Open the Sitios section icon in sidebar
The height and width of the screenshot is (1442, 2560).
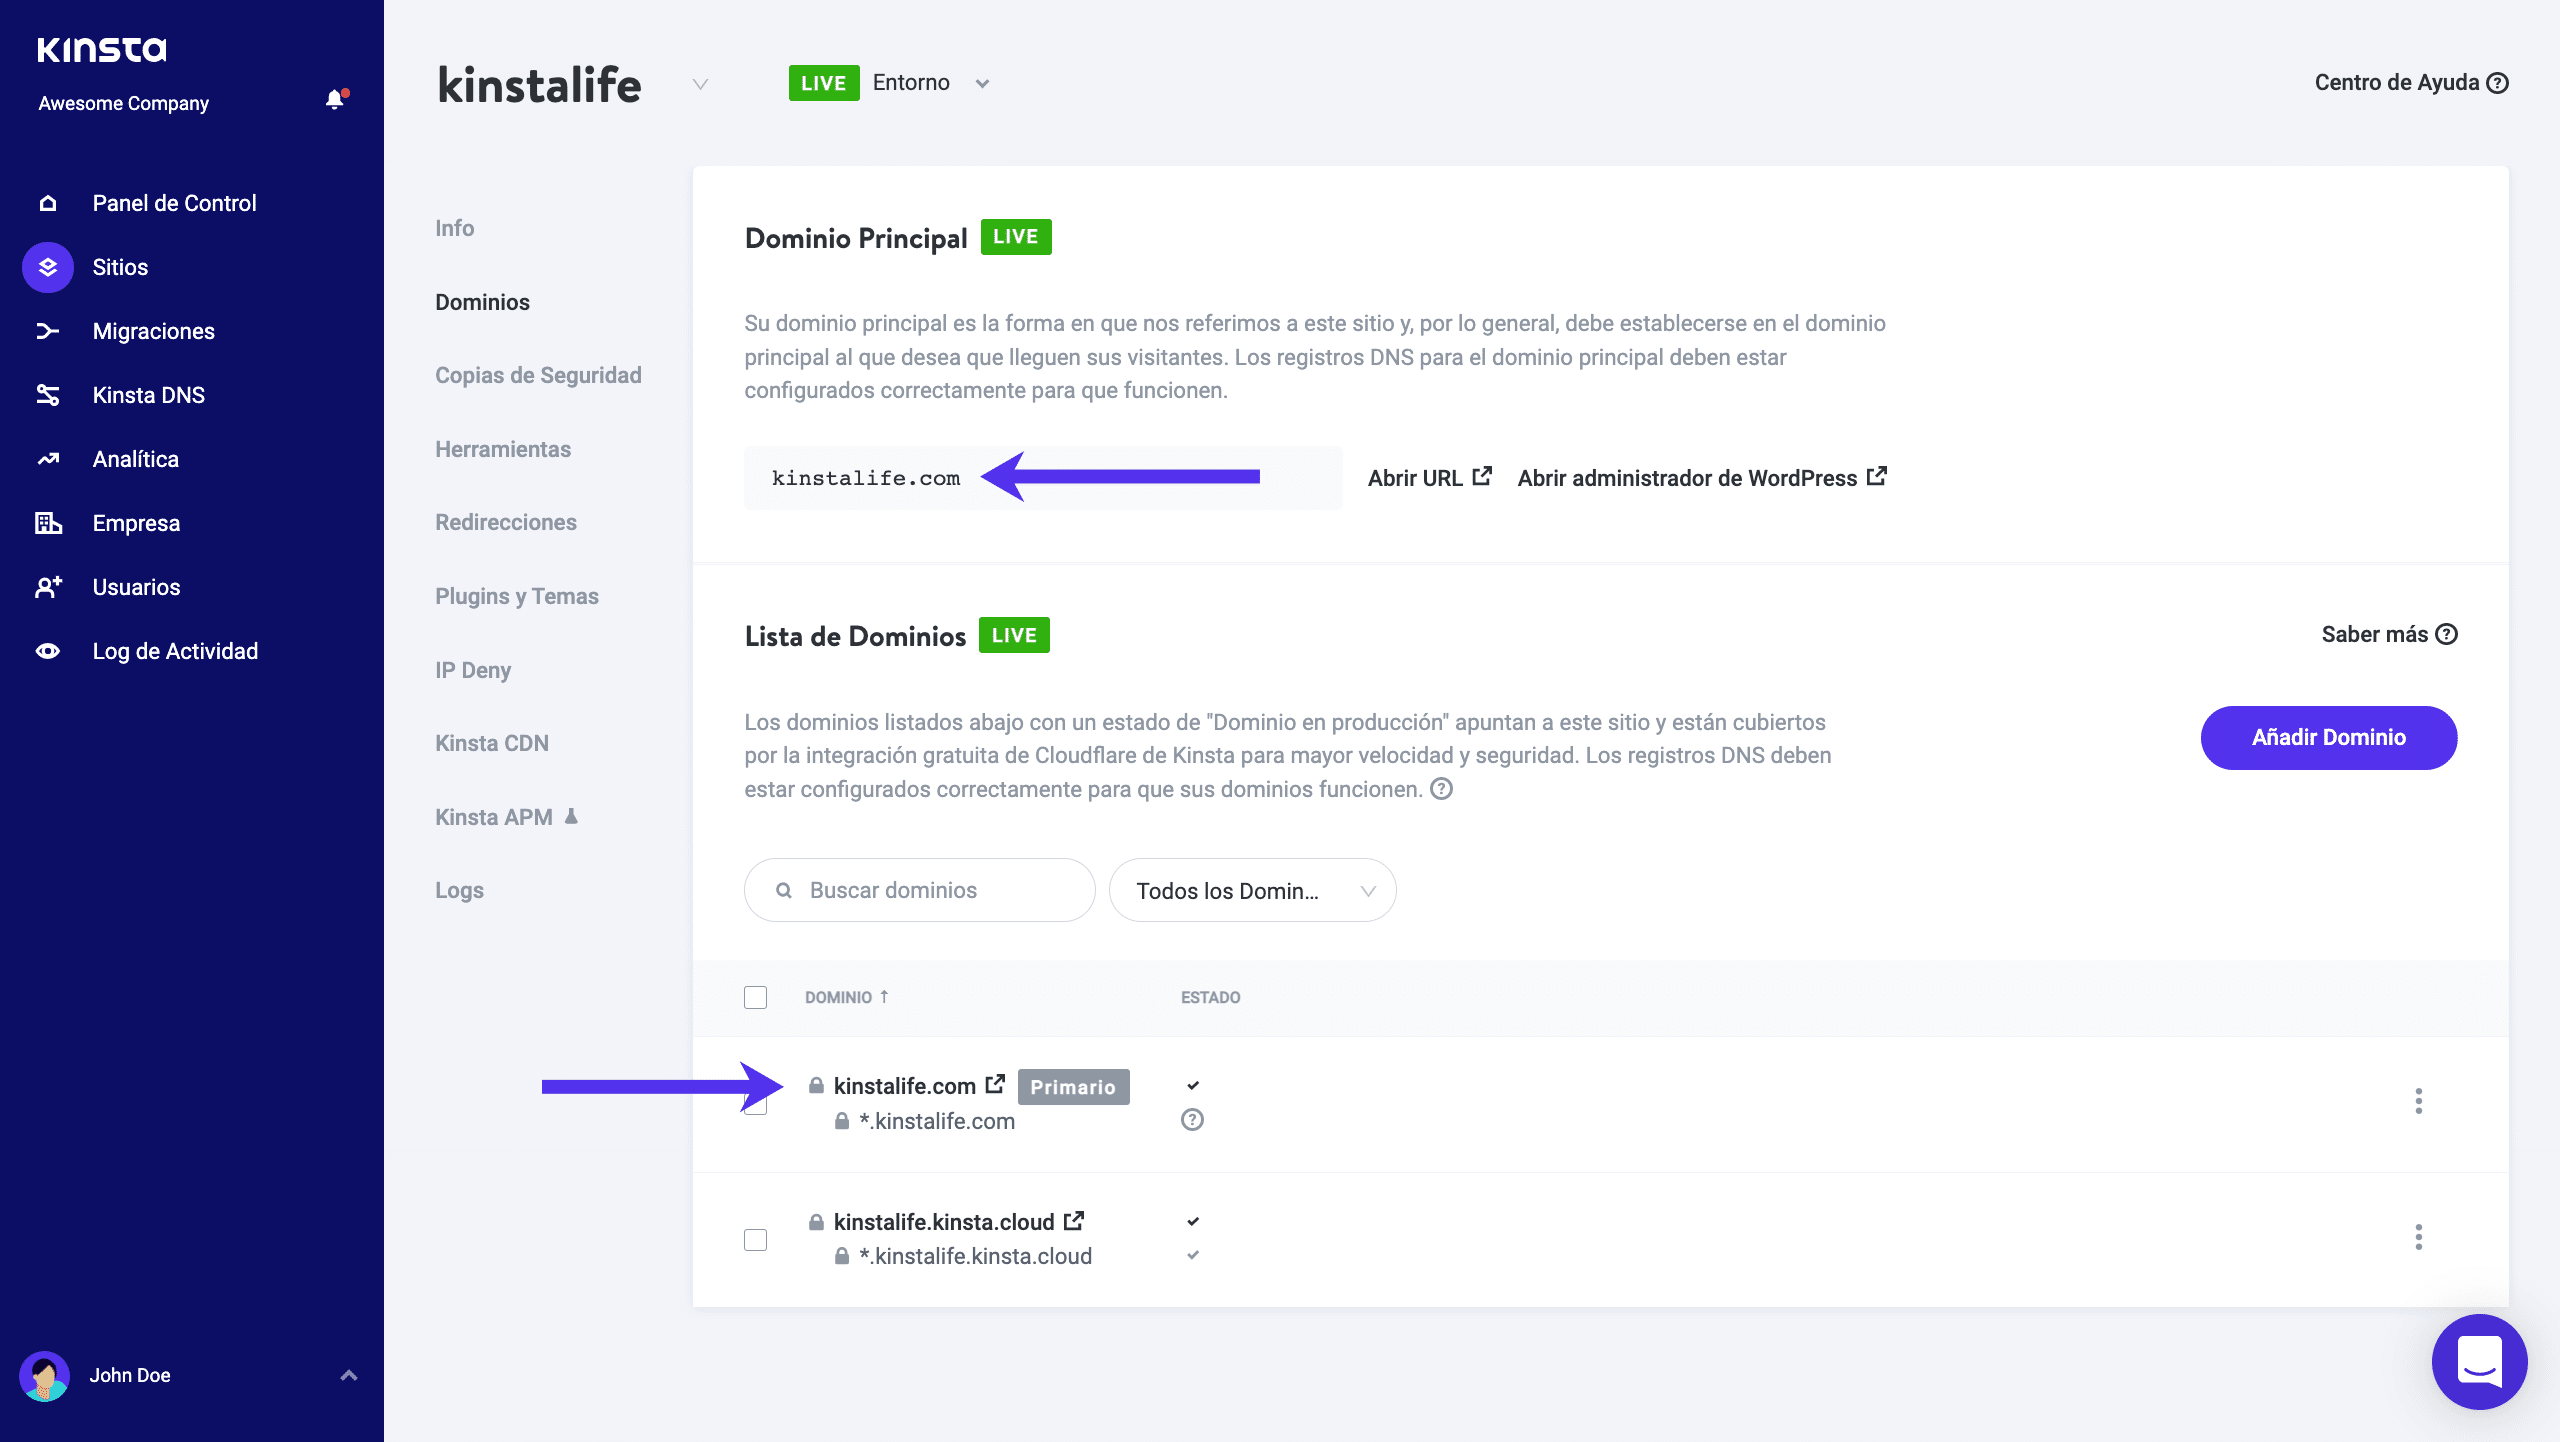point(47,267)
